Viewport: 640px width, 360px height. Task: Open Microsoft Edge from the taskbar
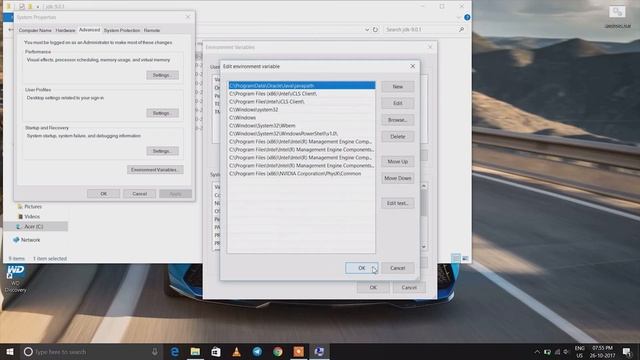pyautogui.click(x=175, y=351)
